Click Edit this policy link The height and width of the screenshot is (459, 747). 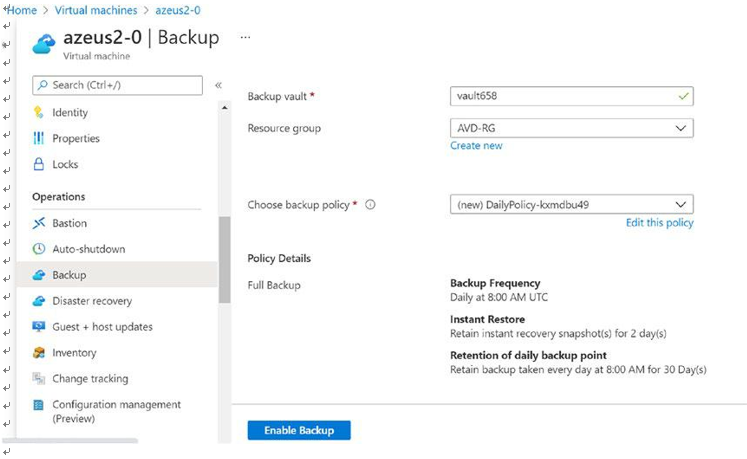tap(659, 223)
